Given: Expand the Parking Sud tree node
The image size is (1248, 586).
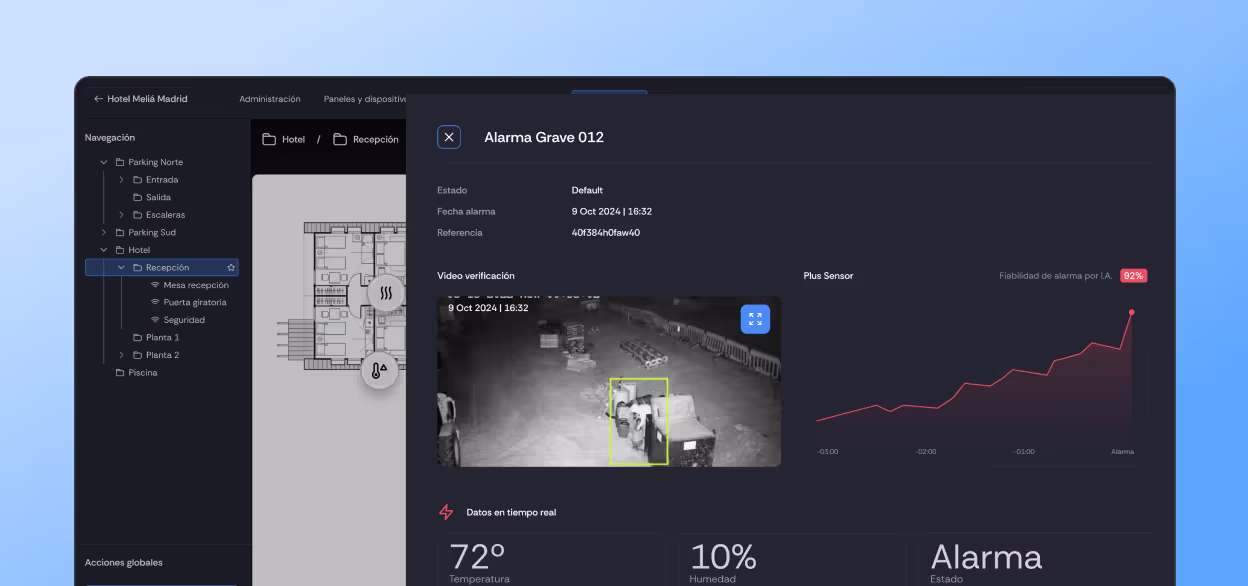Looking at the screenshot, I should pos(104,232).
